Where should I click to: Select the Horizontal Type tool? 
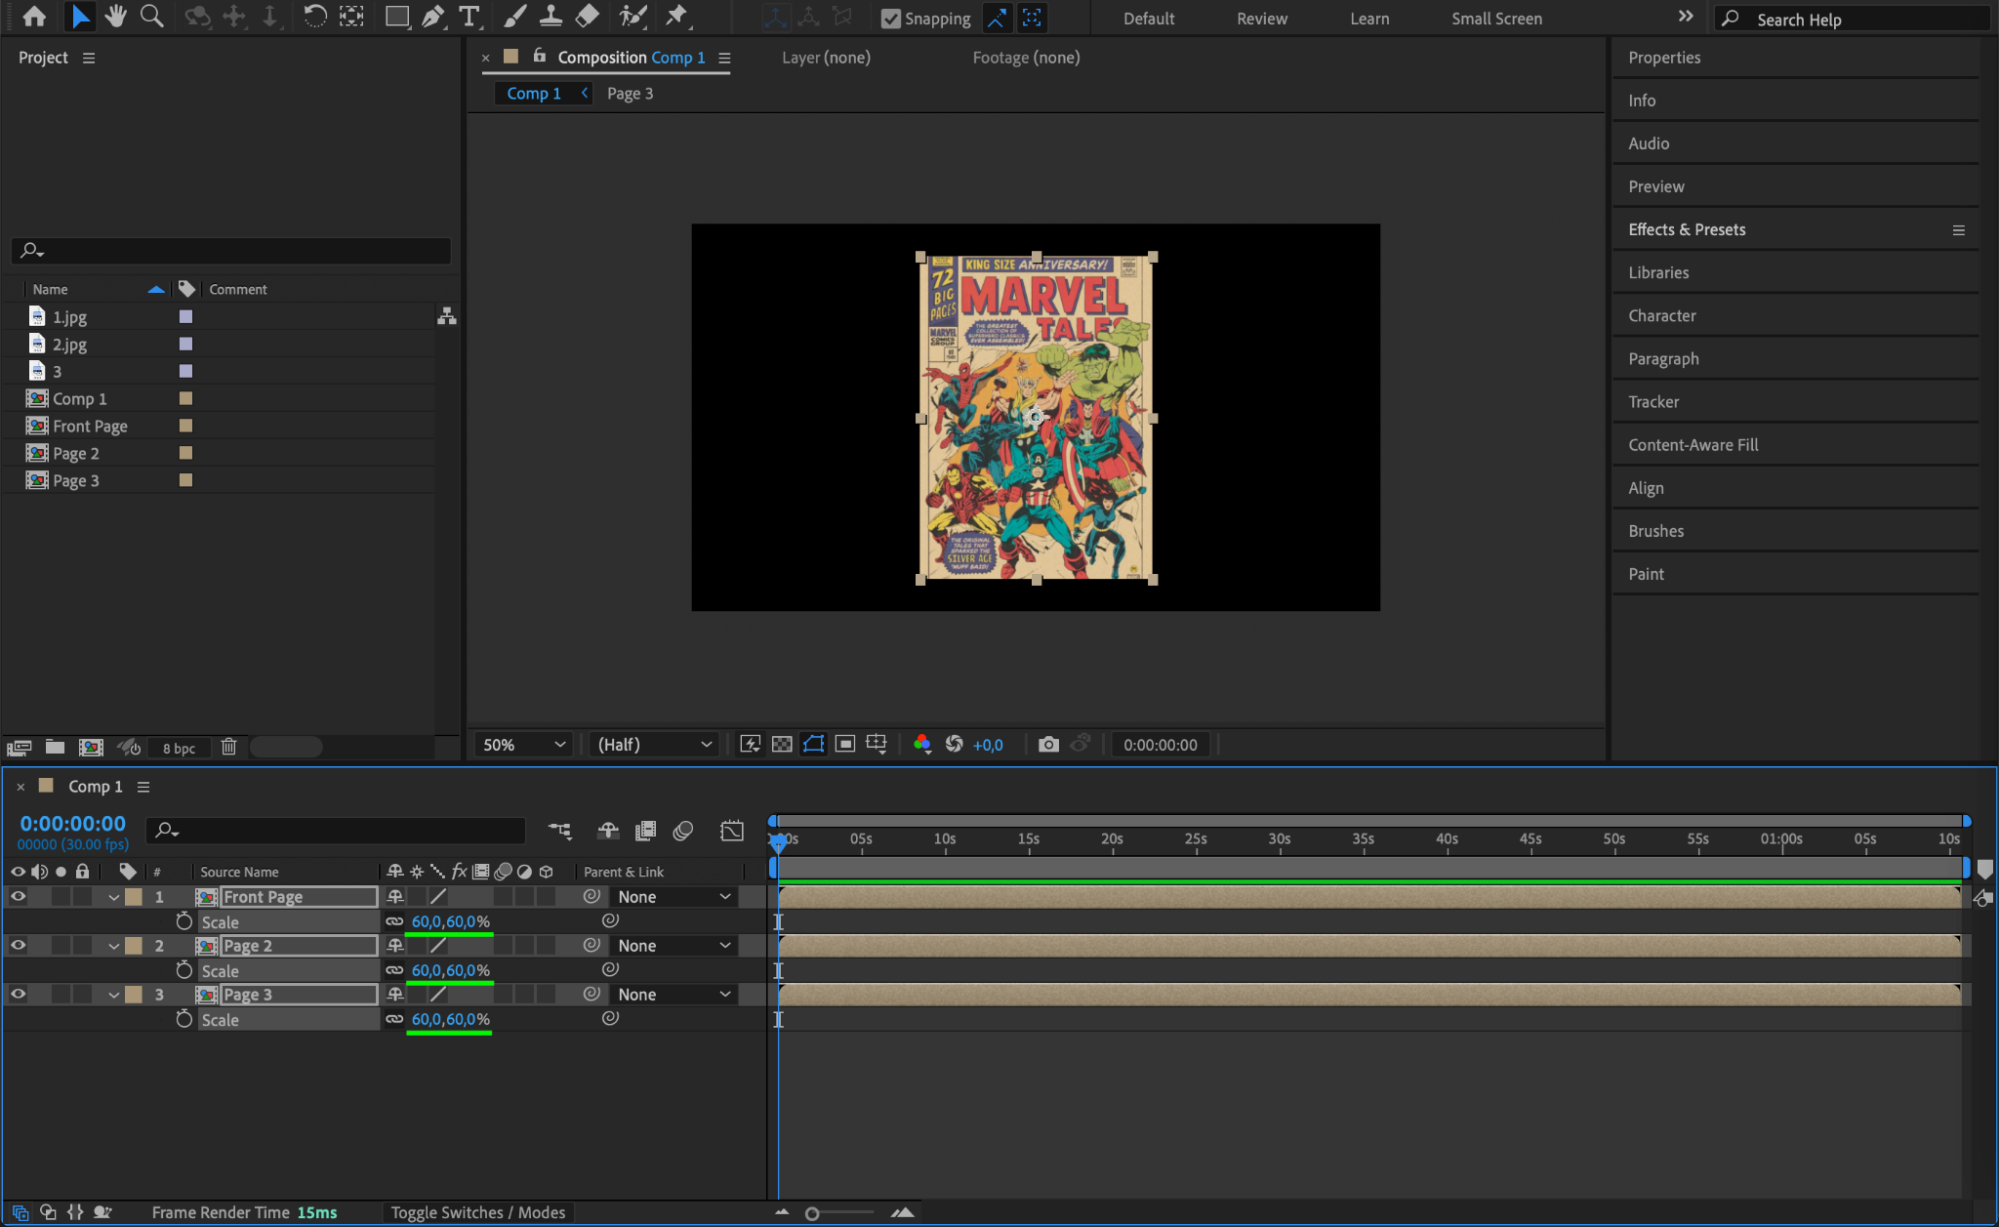(x=468, y=16)
